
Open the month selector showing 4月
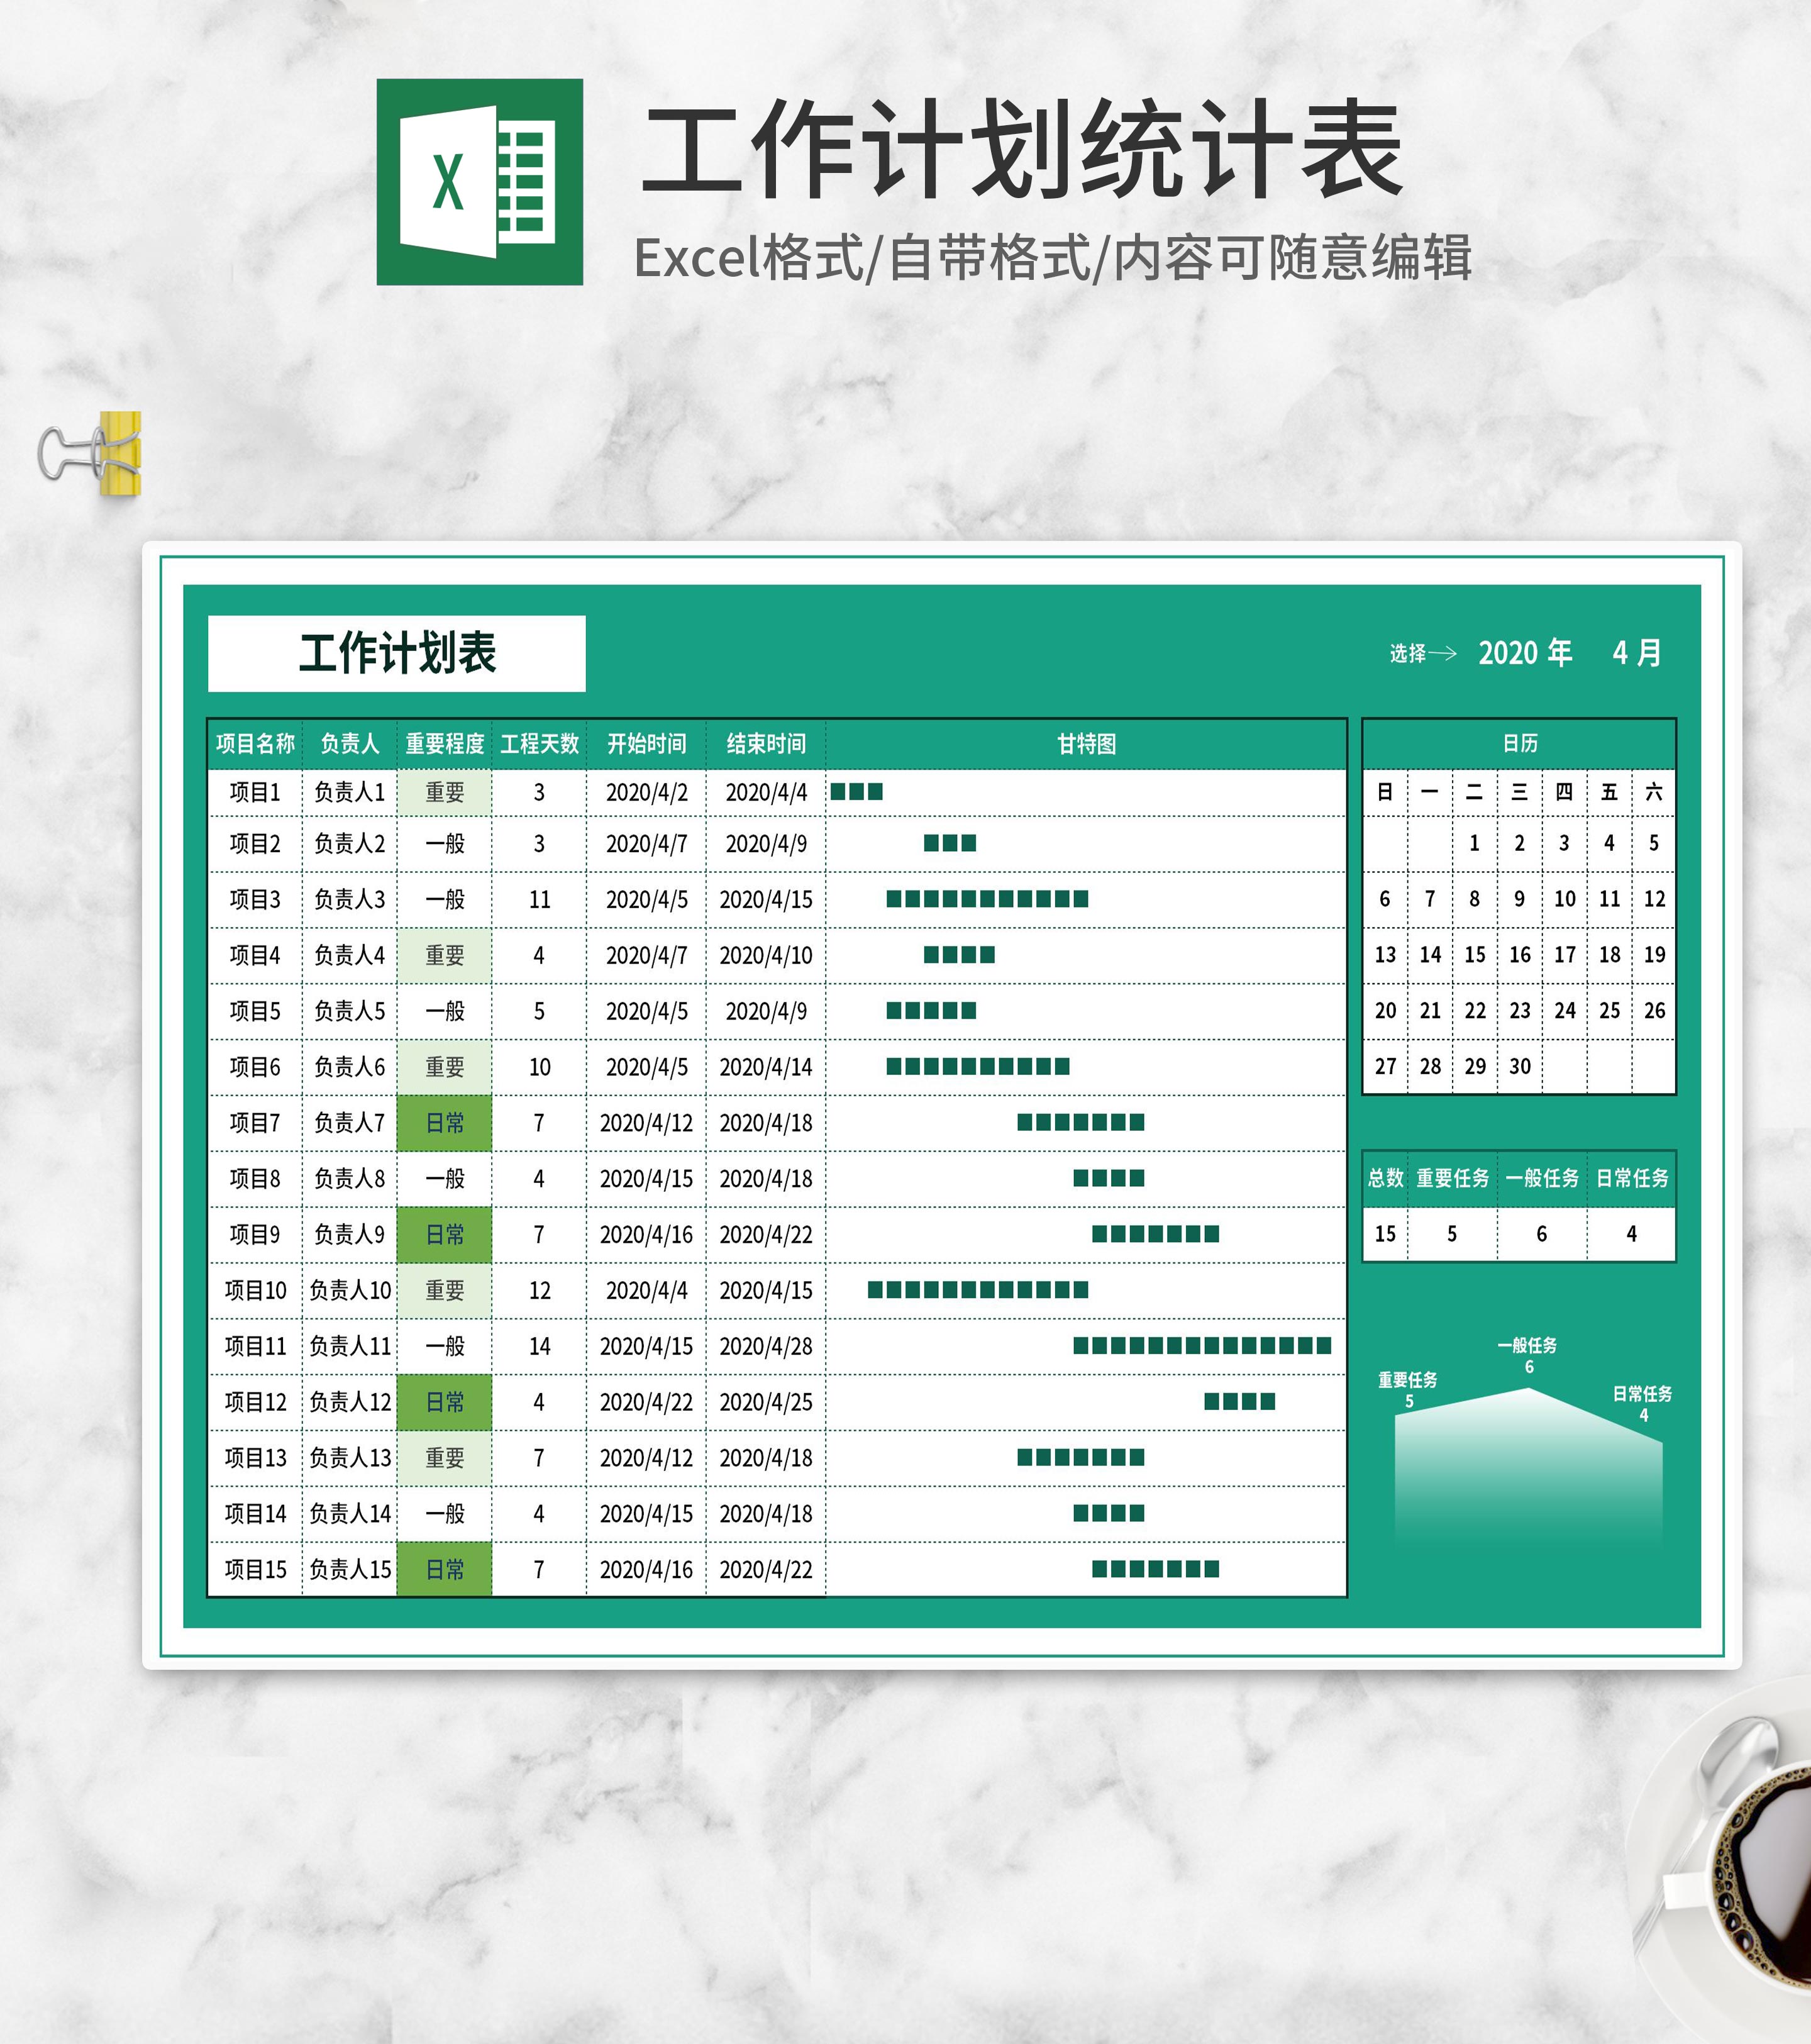click(x=1636, y=653)
